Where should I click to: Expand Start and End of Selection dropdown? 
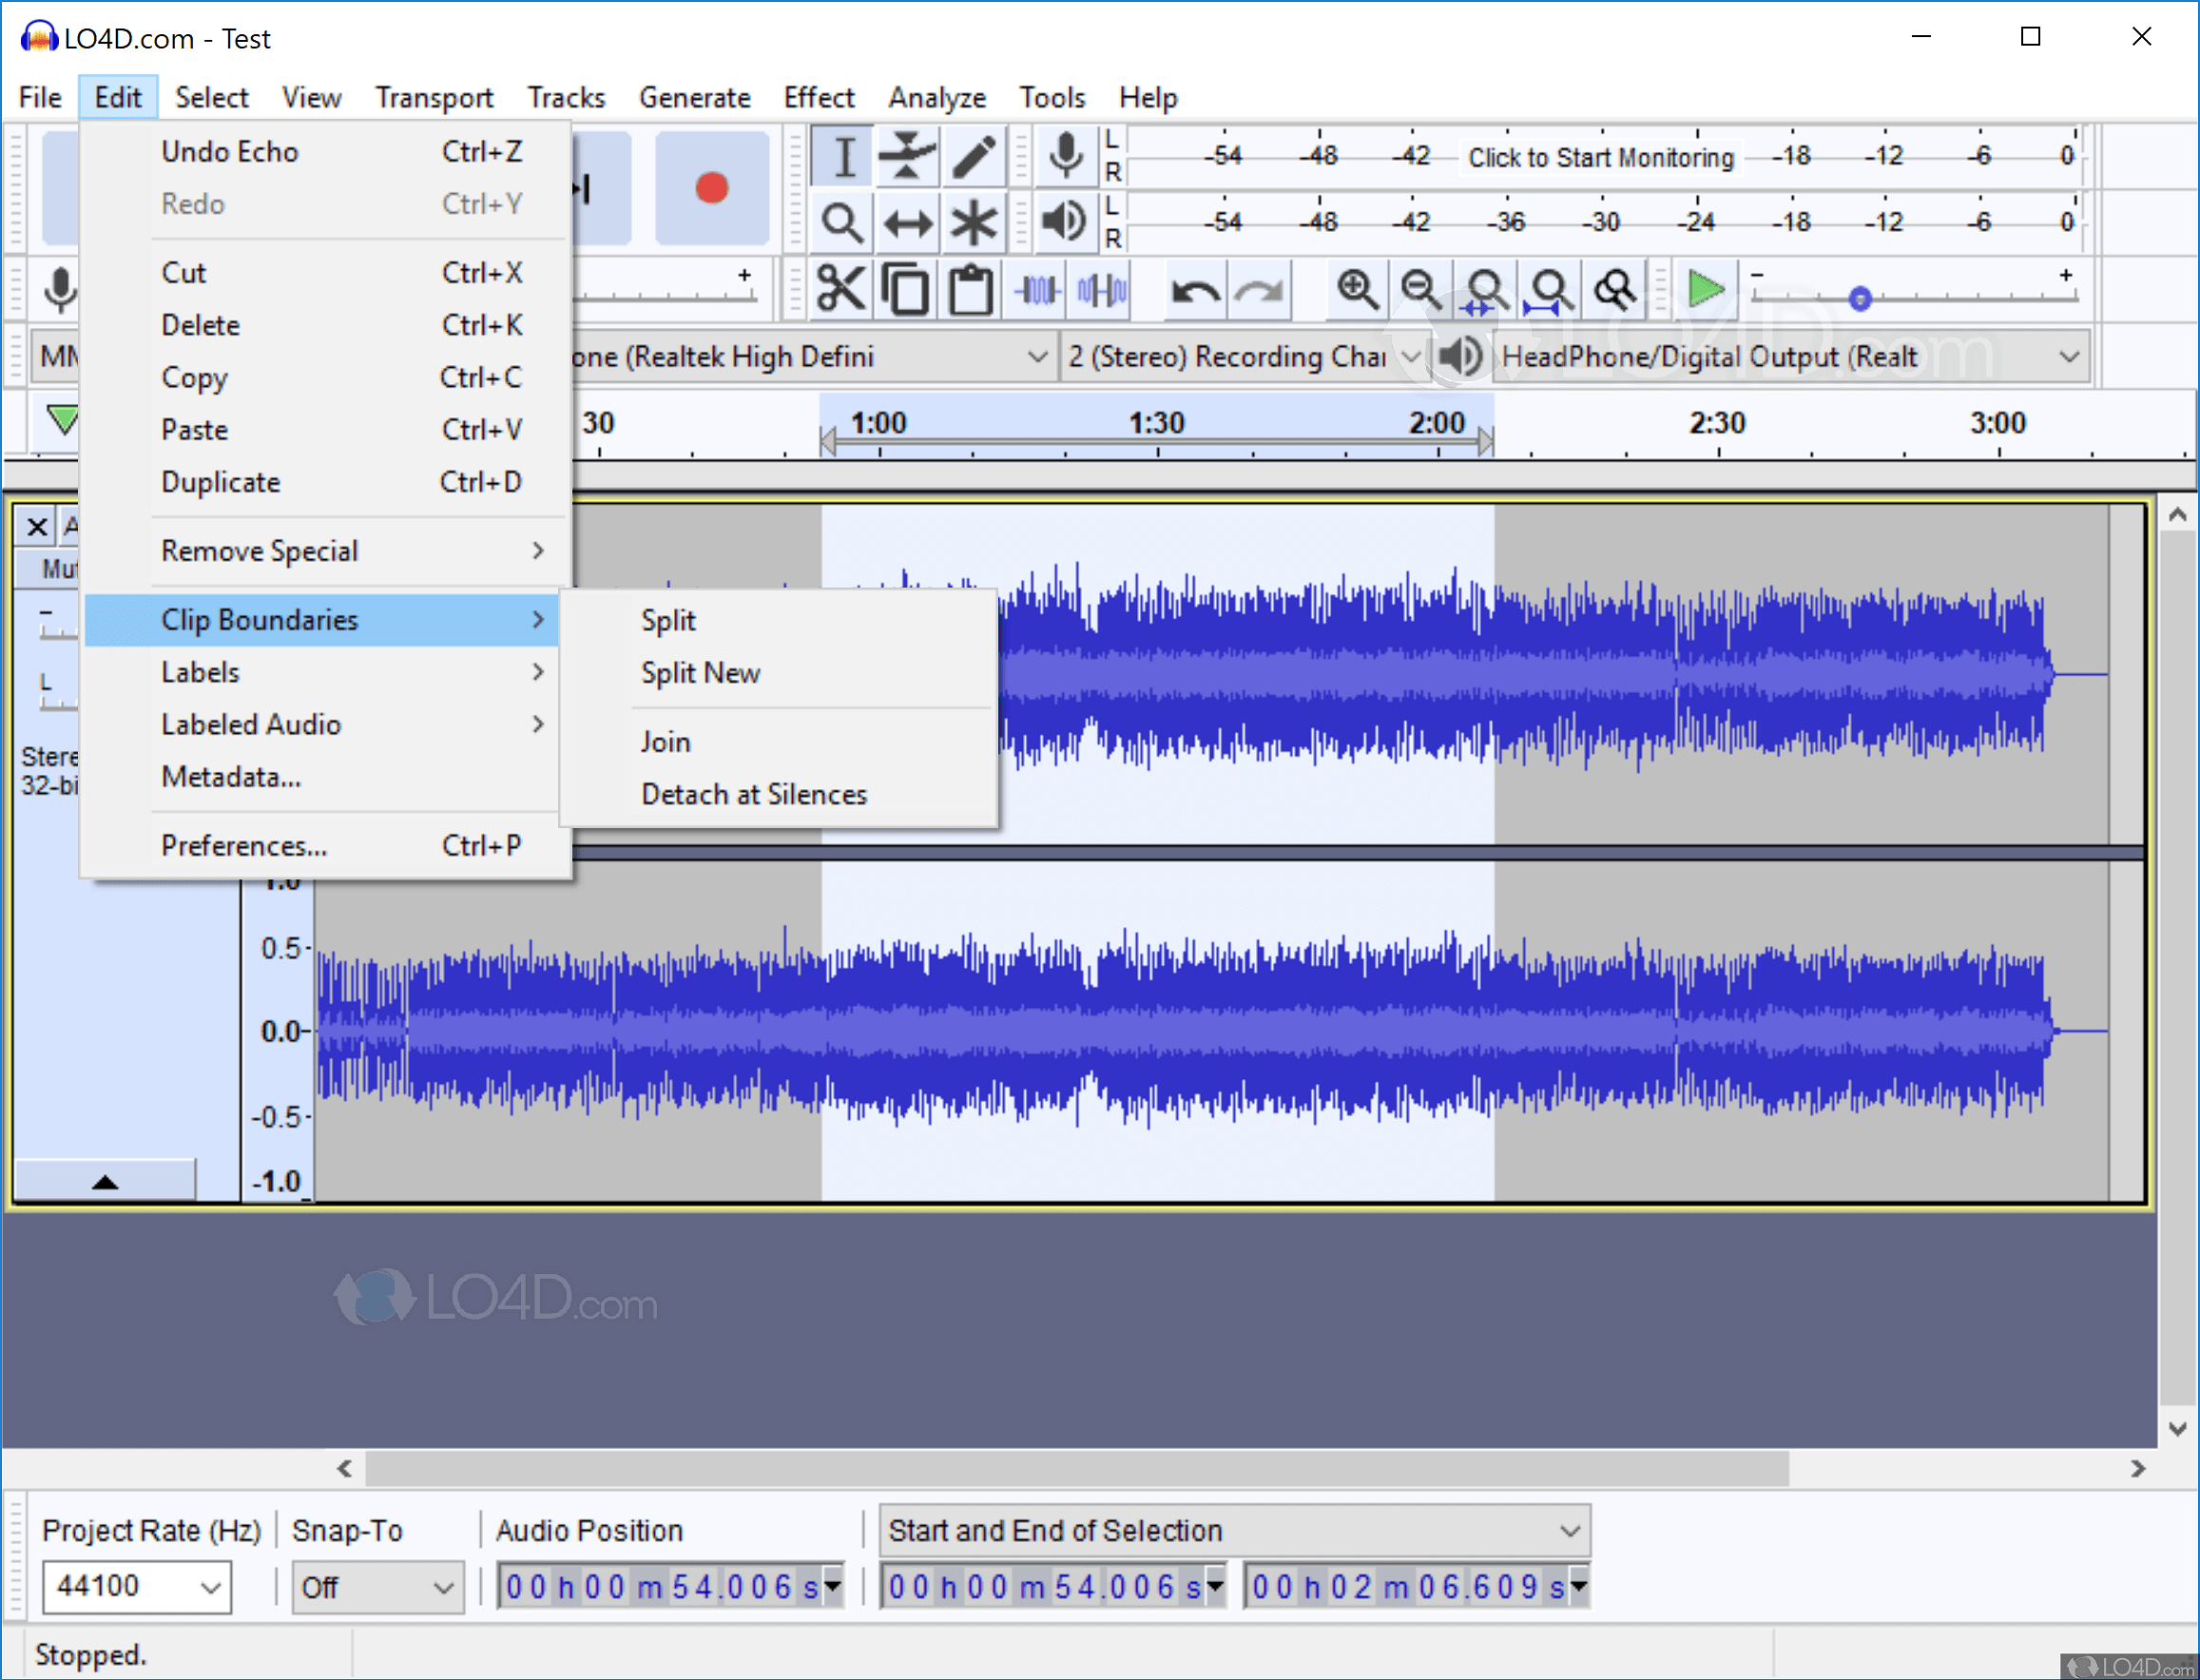tap(1569, 1531)
